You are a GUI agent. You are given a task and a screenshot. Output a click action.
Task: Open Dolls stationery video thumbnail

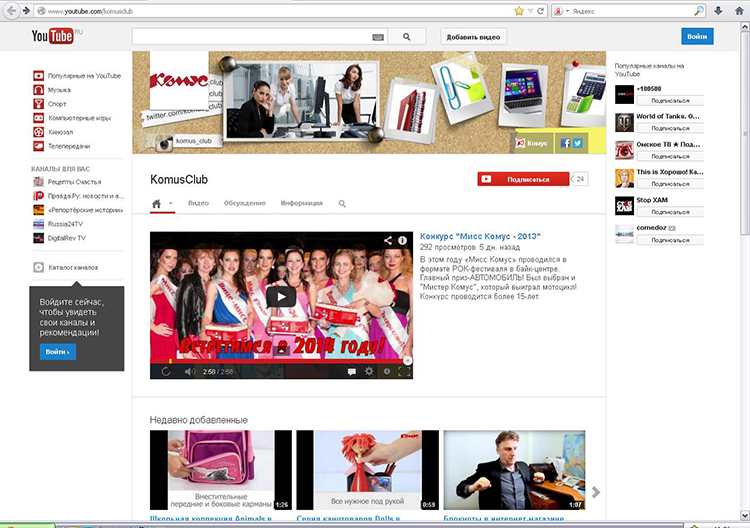tap(367, 470)
